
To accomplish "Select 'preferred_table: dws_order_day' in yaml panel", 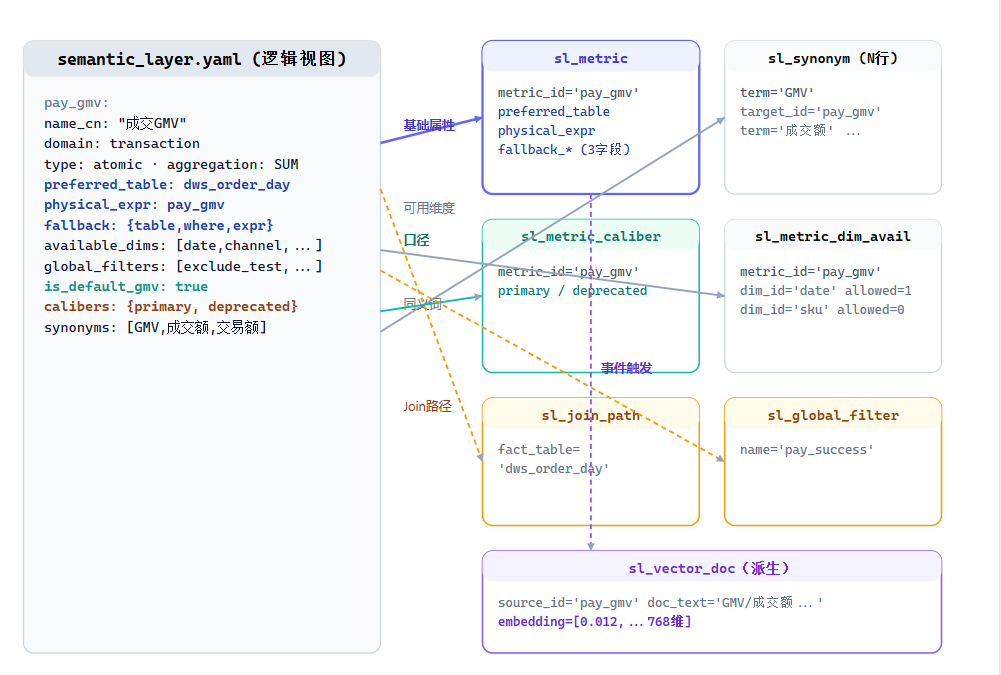I will (167, 185).
